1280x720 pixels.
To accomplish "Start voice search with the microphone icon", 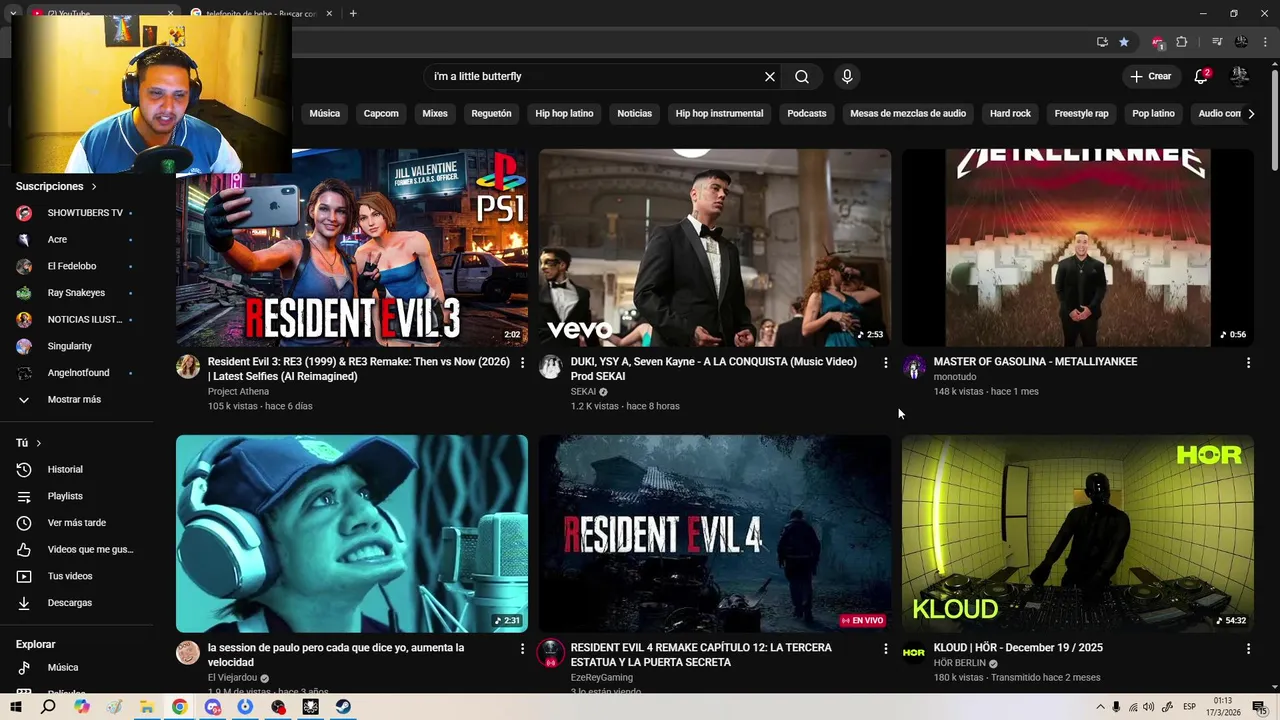I will (847, 76).
